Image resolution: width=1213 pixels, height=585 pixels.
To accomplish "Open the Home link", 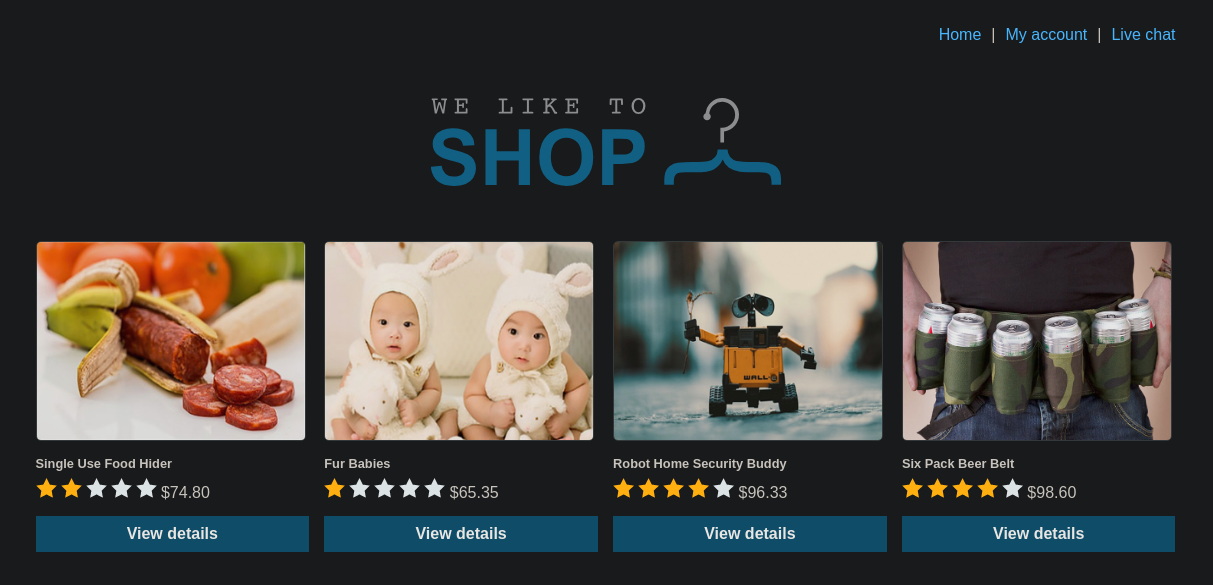I will pos(960,35).
